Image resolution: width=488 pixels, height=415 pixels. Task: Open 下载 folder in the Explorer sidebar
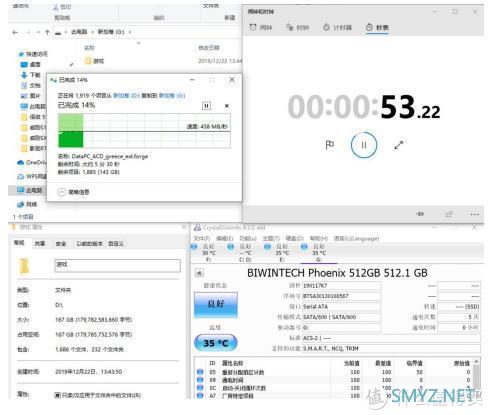tap(31, 75)
